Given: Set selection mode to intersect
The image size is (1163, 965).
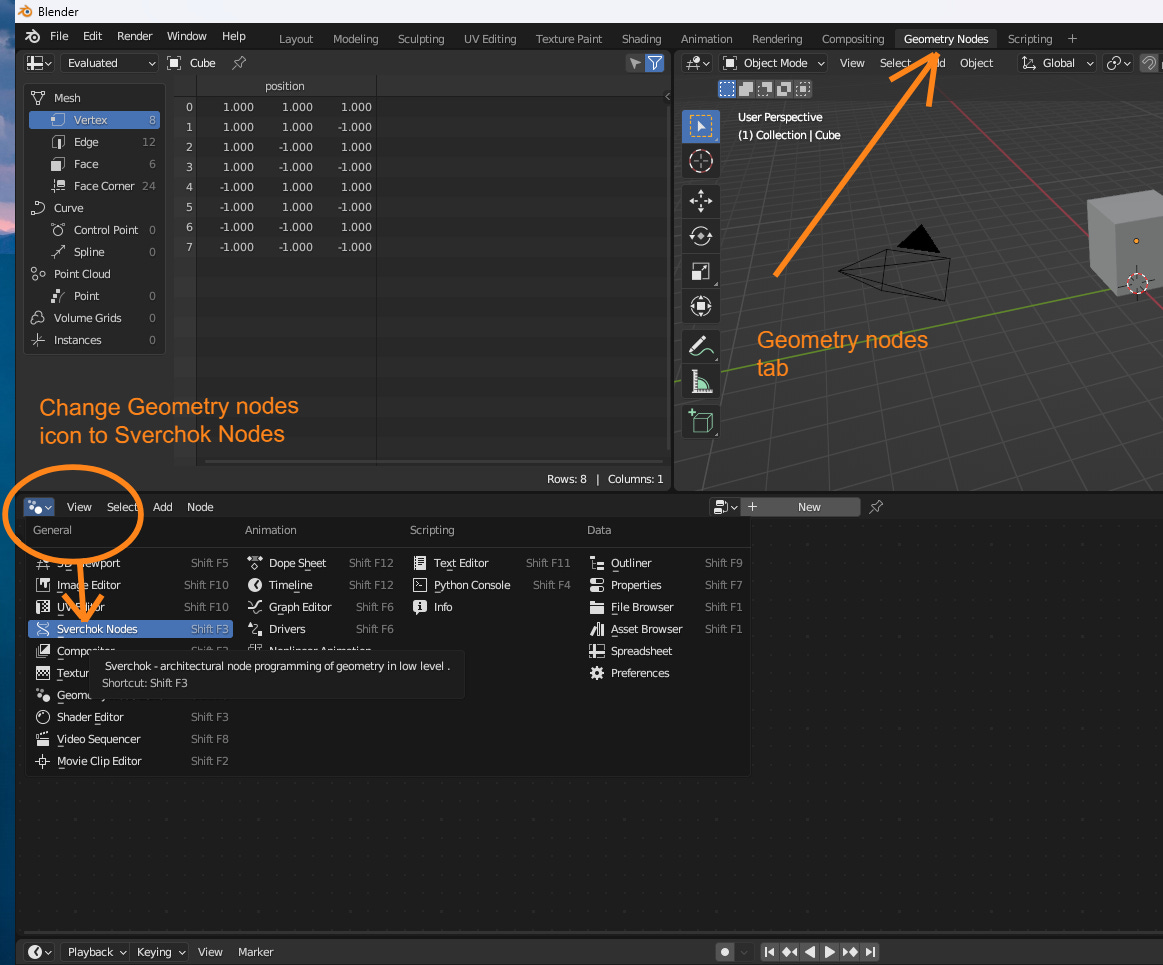Looking at the screenshot, I should 803,89.
